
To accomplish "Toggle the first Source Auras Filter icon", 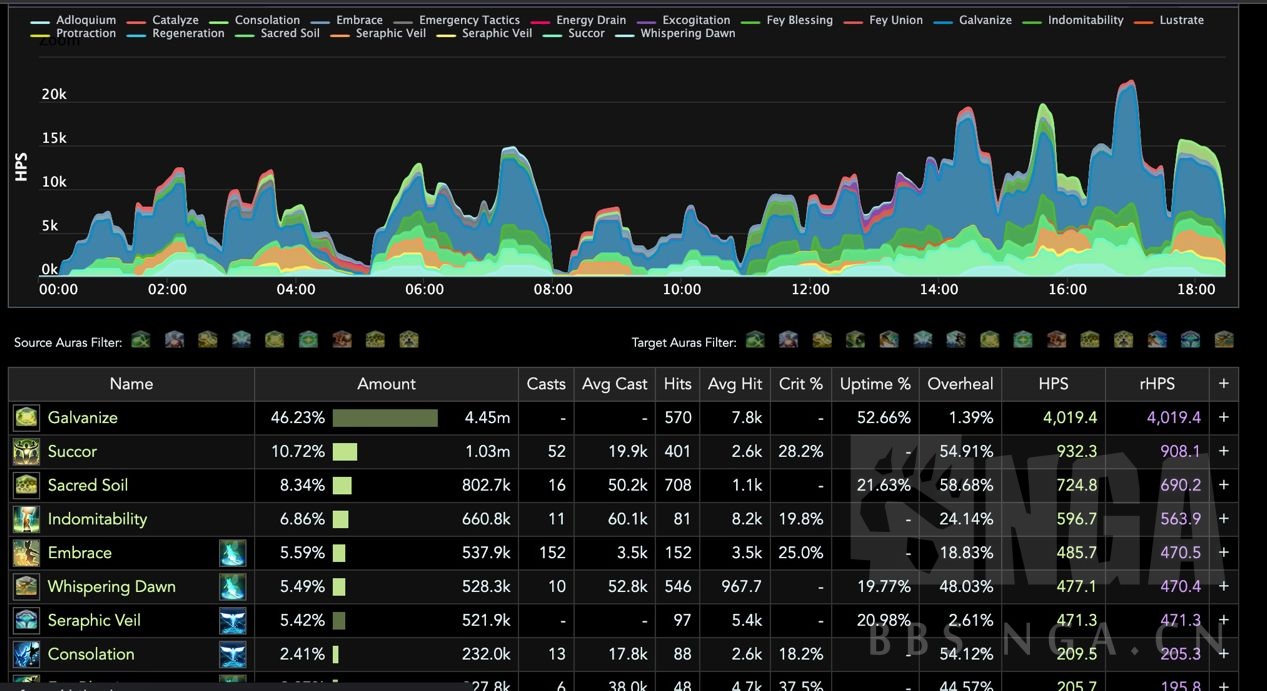I will coord(141,340).
